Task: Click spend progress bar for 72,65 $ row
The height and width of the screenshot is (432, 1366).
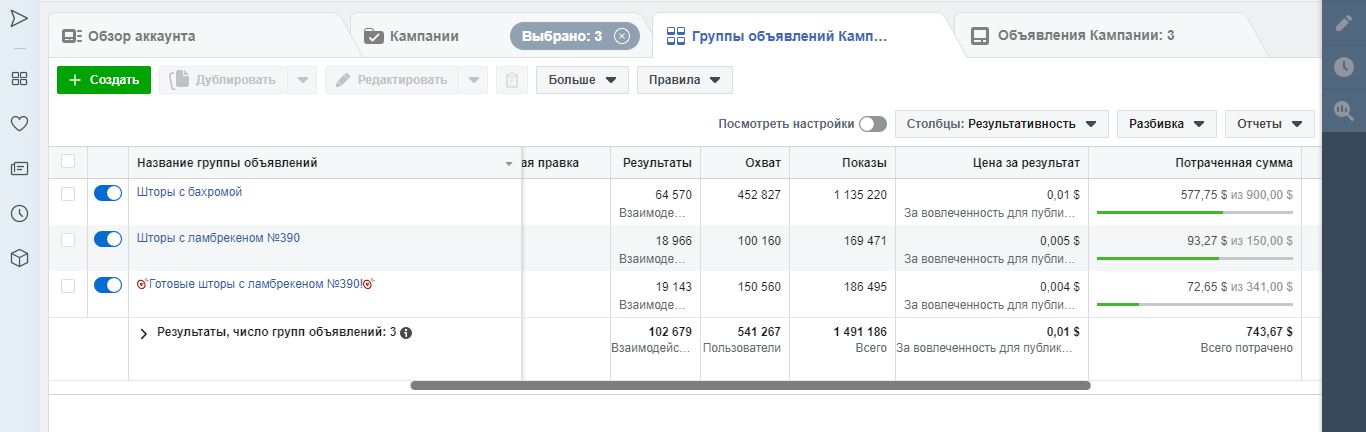Action: coord(1194,304)
